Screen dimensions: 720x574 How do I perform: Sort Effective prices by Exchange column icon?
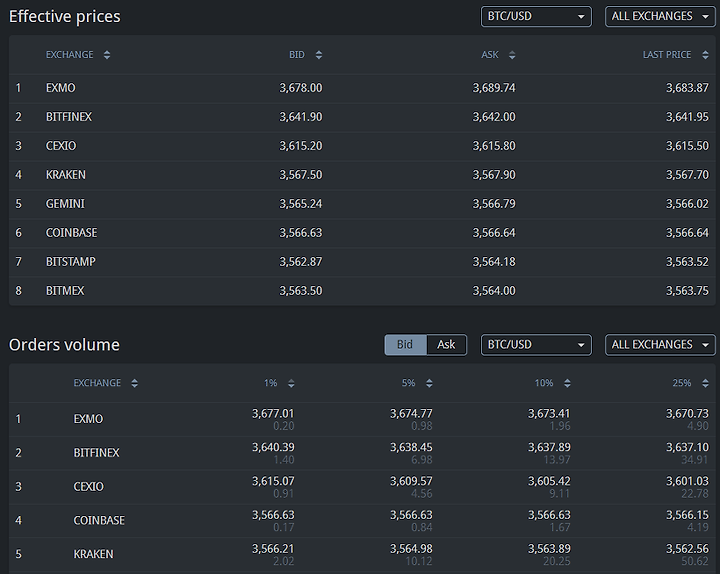(x=107, y=55)
